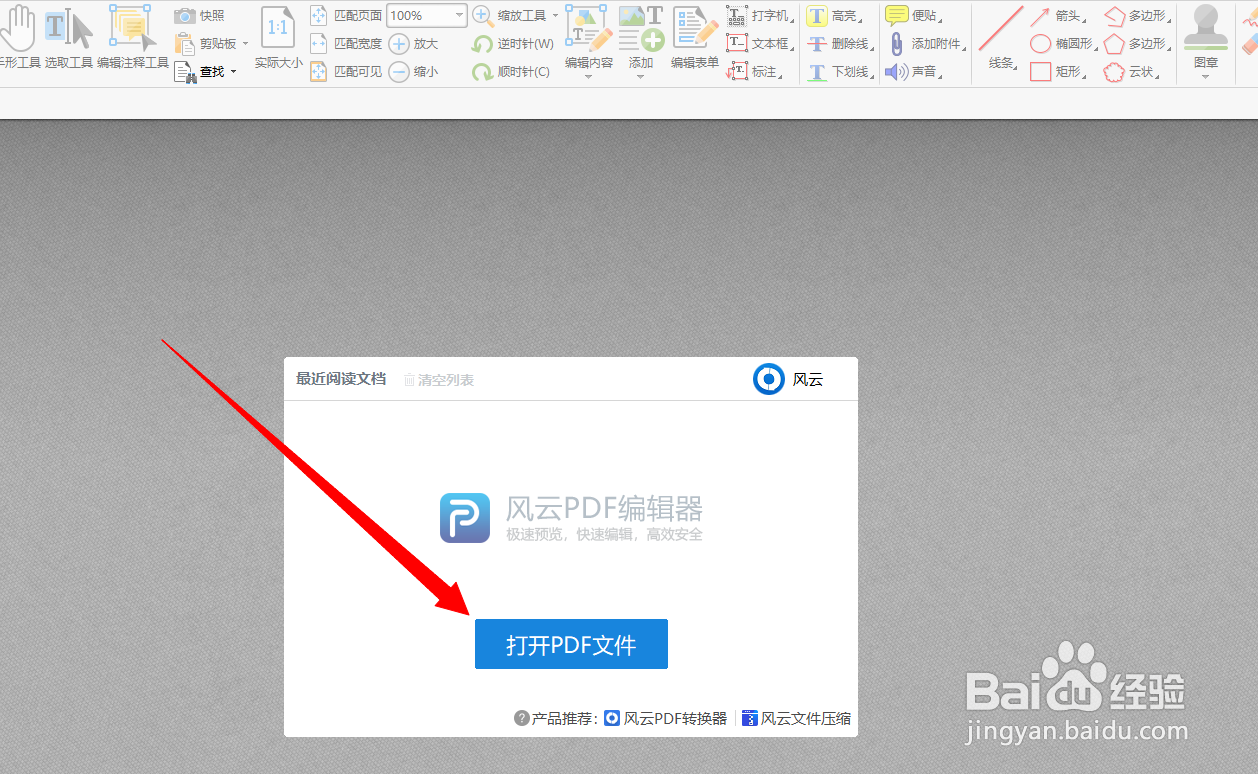The height and width of the screenshot is (774, 1258).
Task: Set view to 实际大小 actual size
Action: pyautogui.click(x=278, y=37)
